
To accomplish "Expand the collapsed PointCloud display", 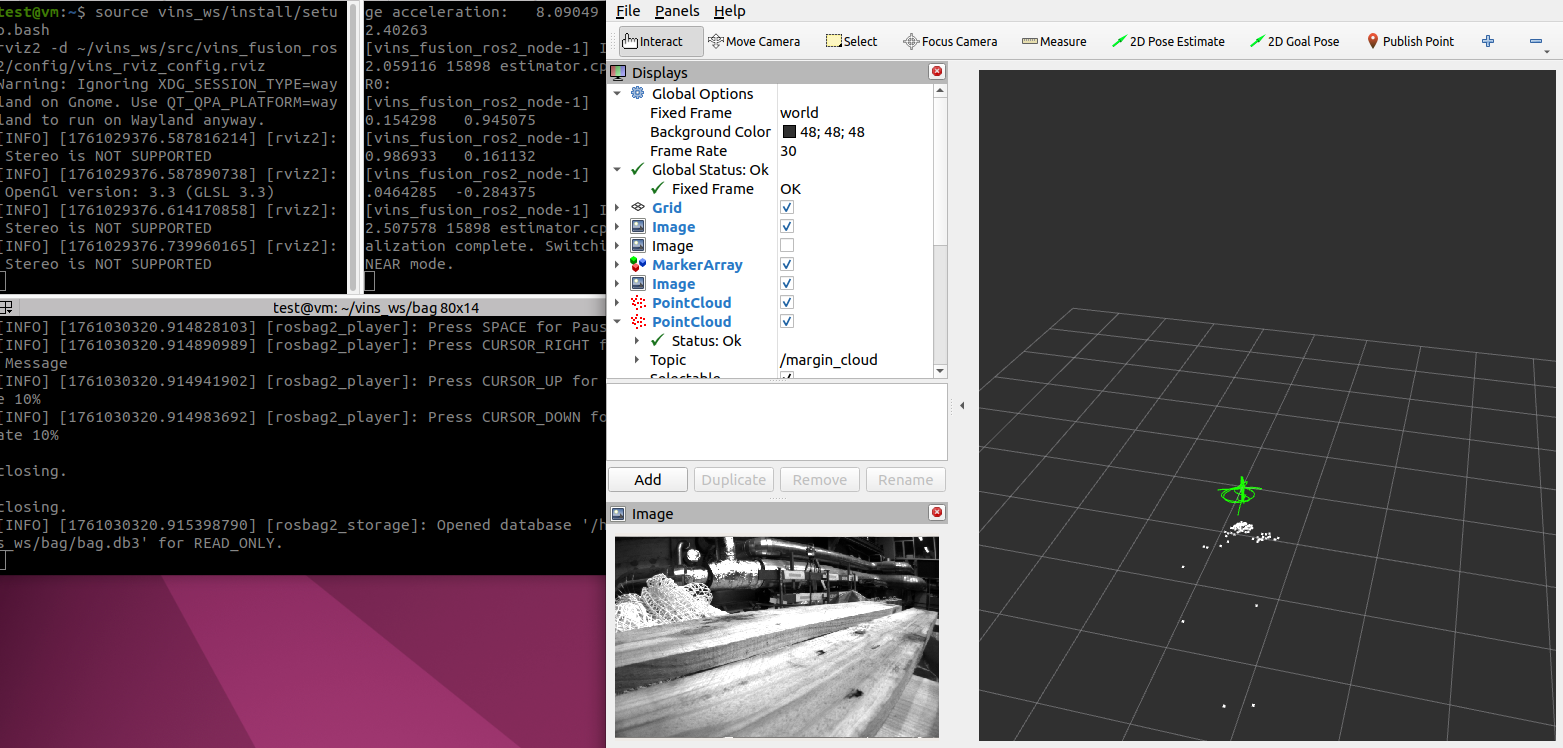I will coord(618,302).
